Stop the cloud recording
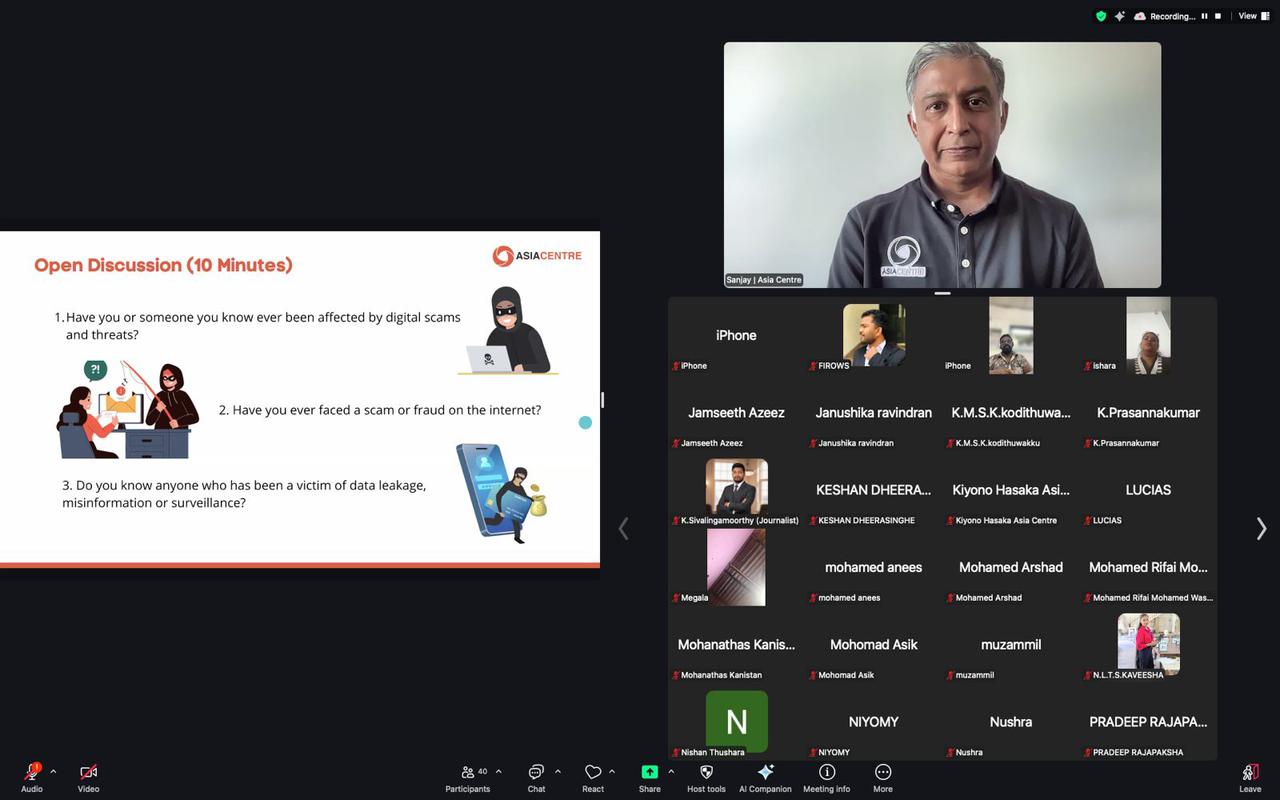 click(x=1218, y=16)
